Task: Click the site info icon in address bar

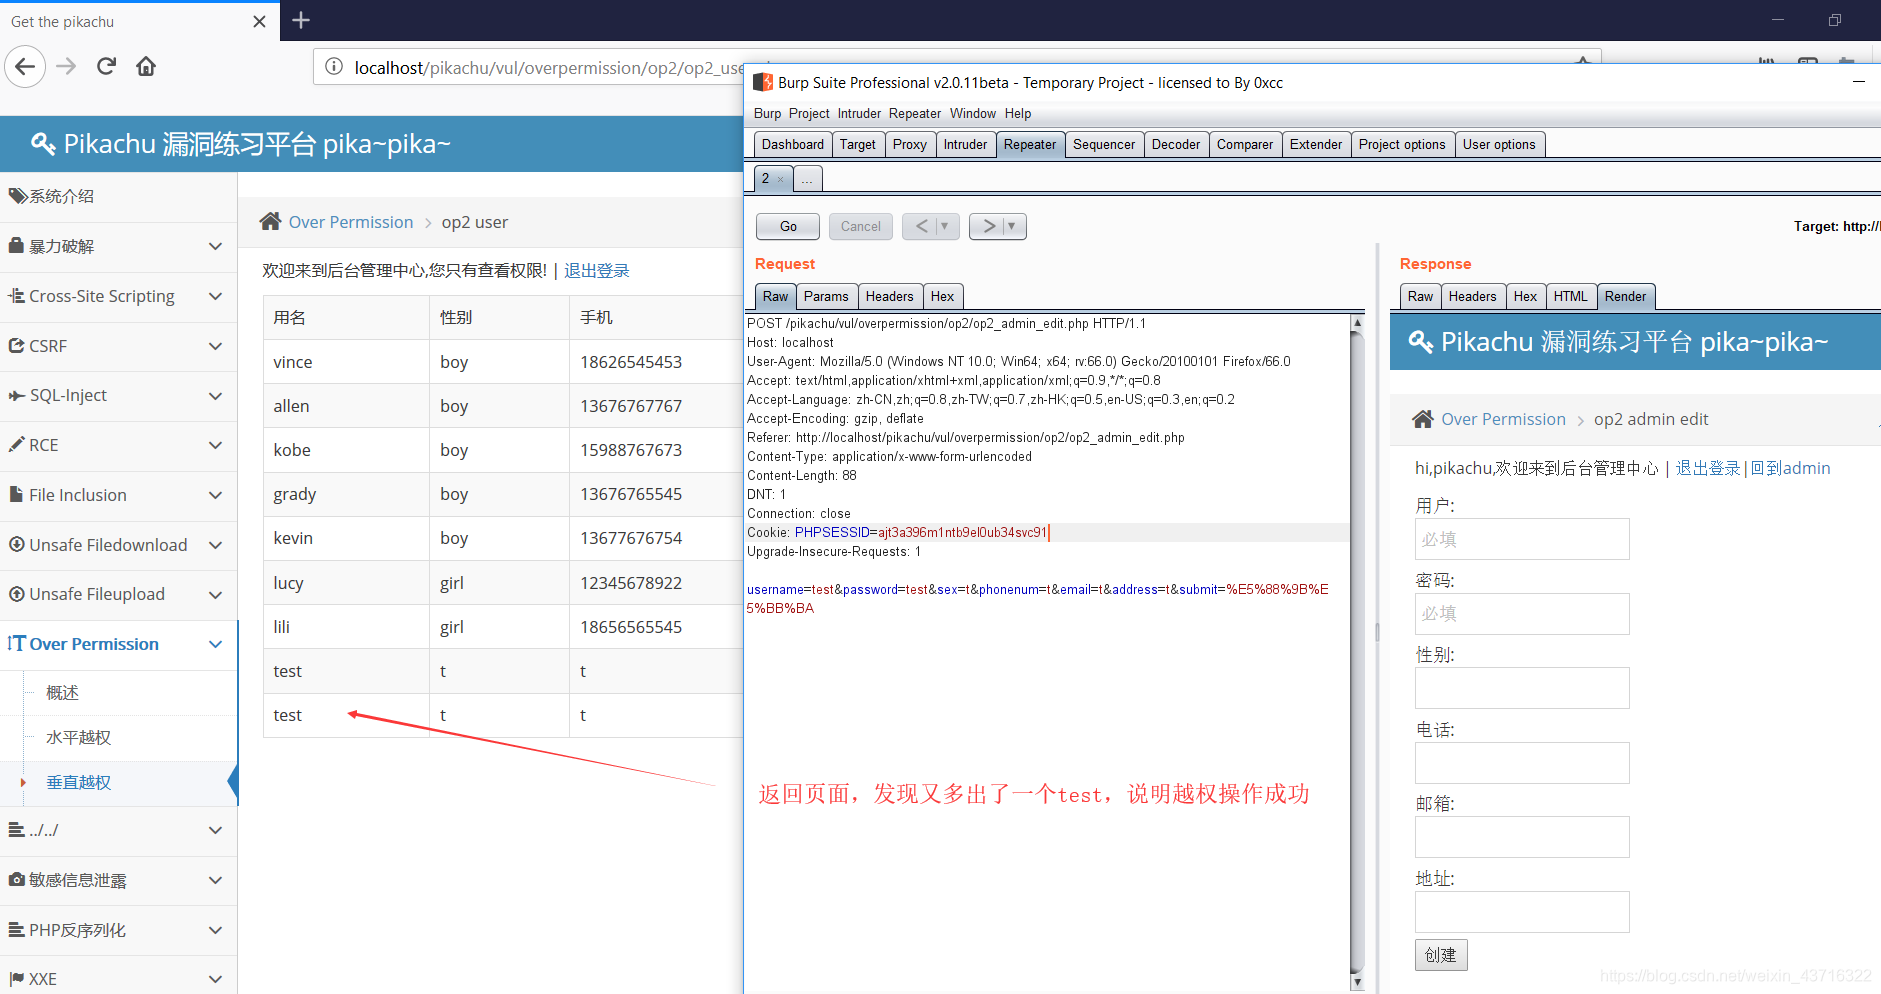Action: (x=334, y=67)
